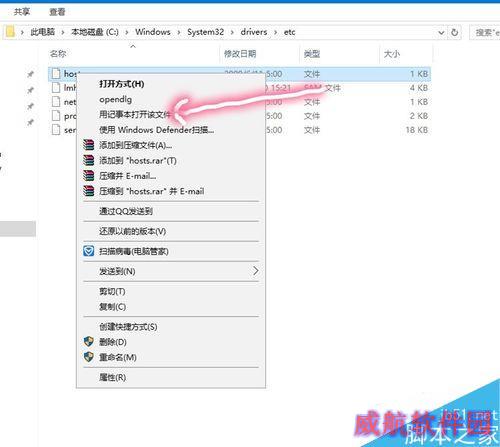Viewport: 500px width, 447px height.
Task: Choose 还原以前的版本(V) entry
Action: tap(132, 231)
